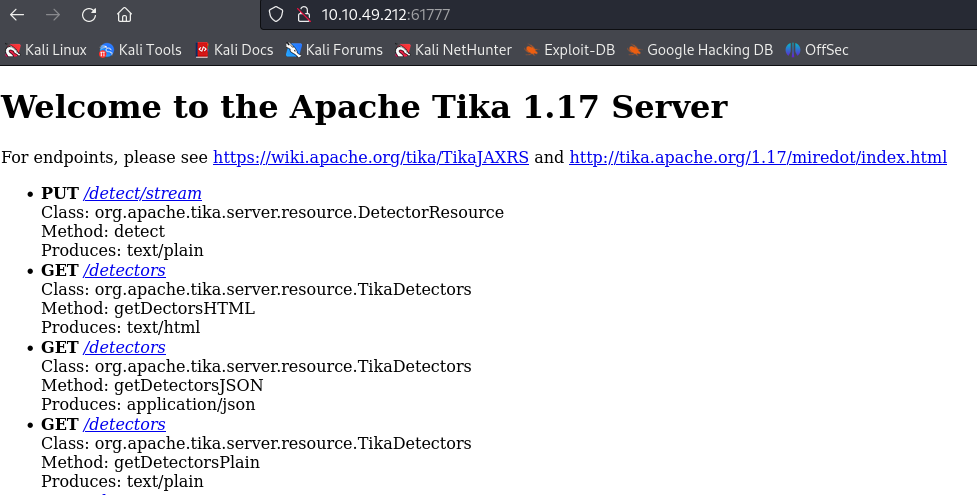
Task: Open the /detectors link for getDectorsHTML
Action: pos(124,270)
